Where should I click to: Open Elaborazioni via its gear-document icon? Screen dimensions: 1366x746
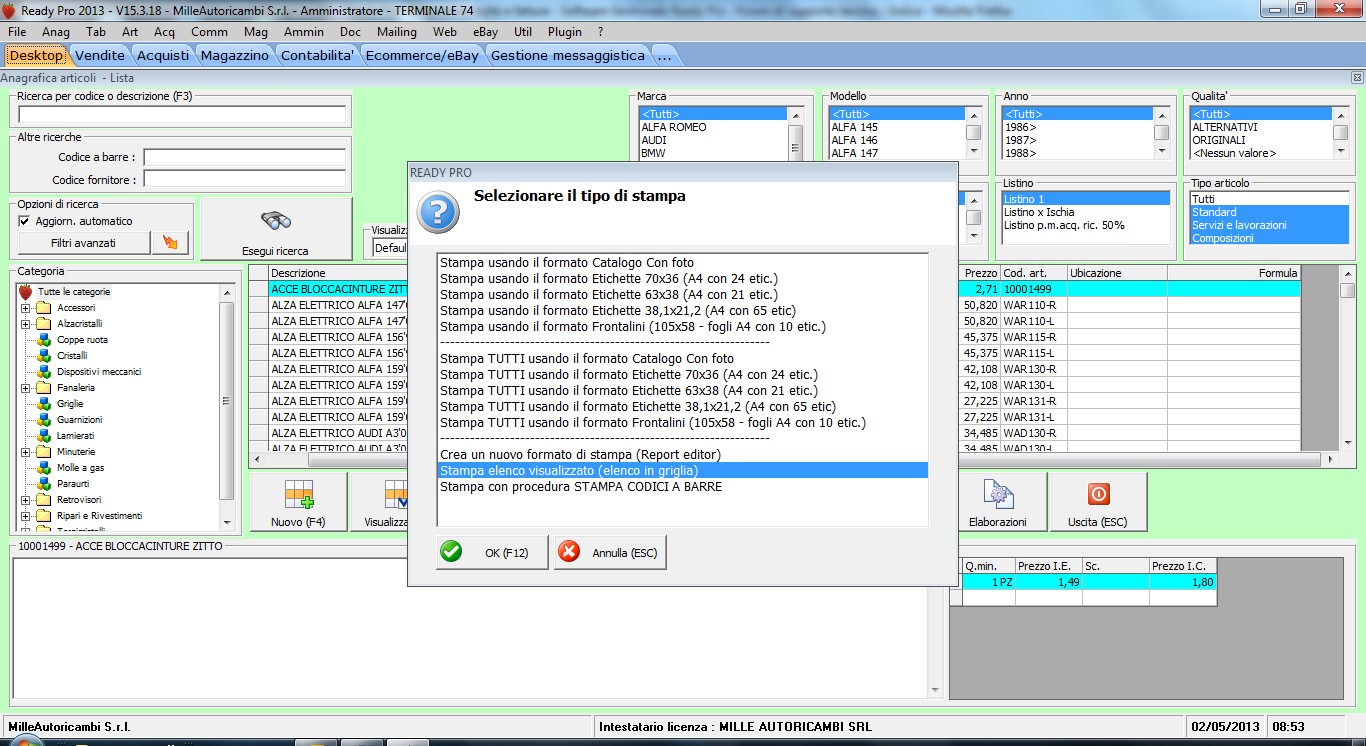[997, 495]
